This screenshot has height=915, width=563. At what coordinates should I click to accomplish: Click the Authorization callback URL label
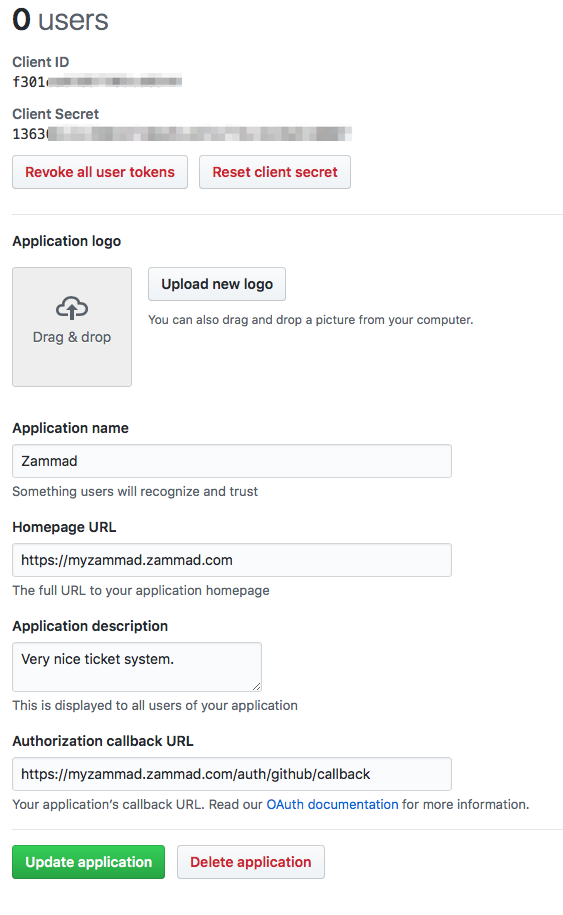click(x=103, y=741)
